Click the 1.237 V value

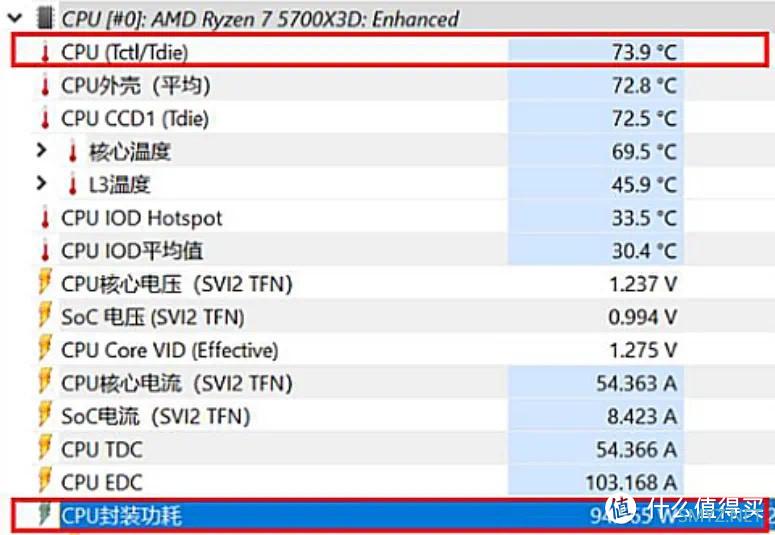click(643, 284)
